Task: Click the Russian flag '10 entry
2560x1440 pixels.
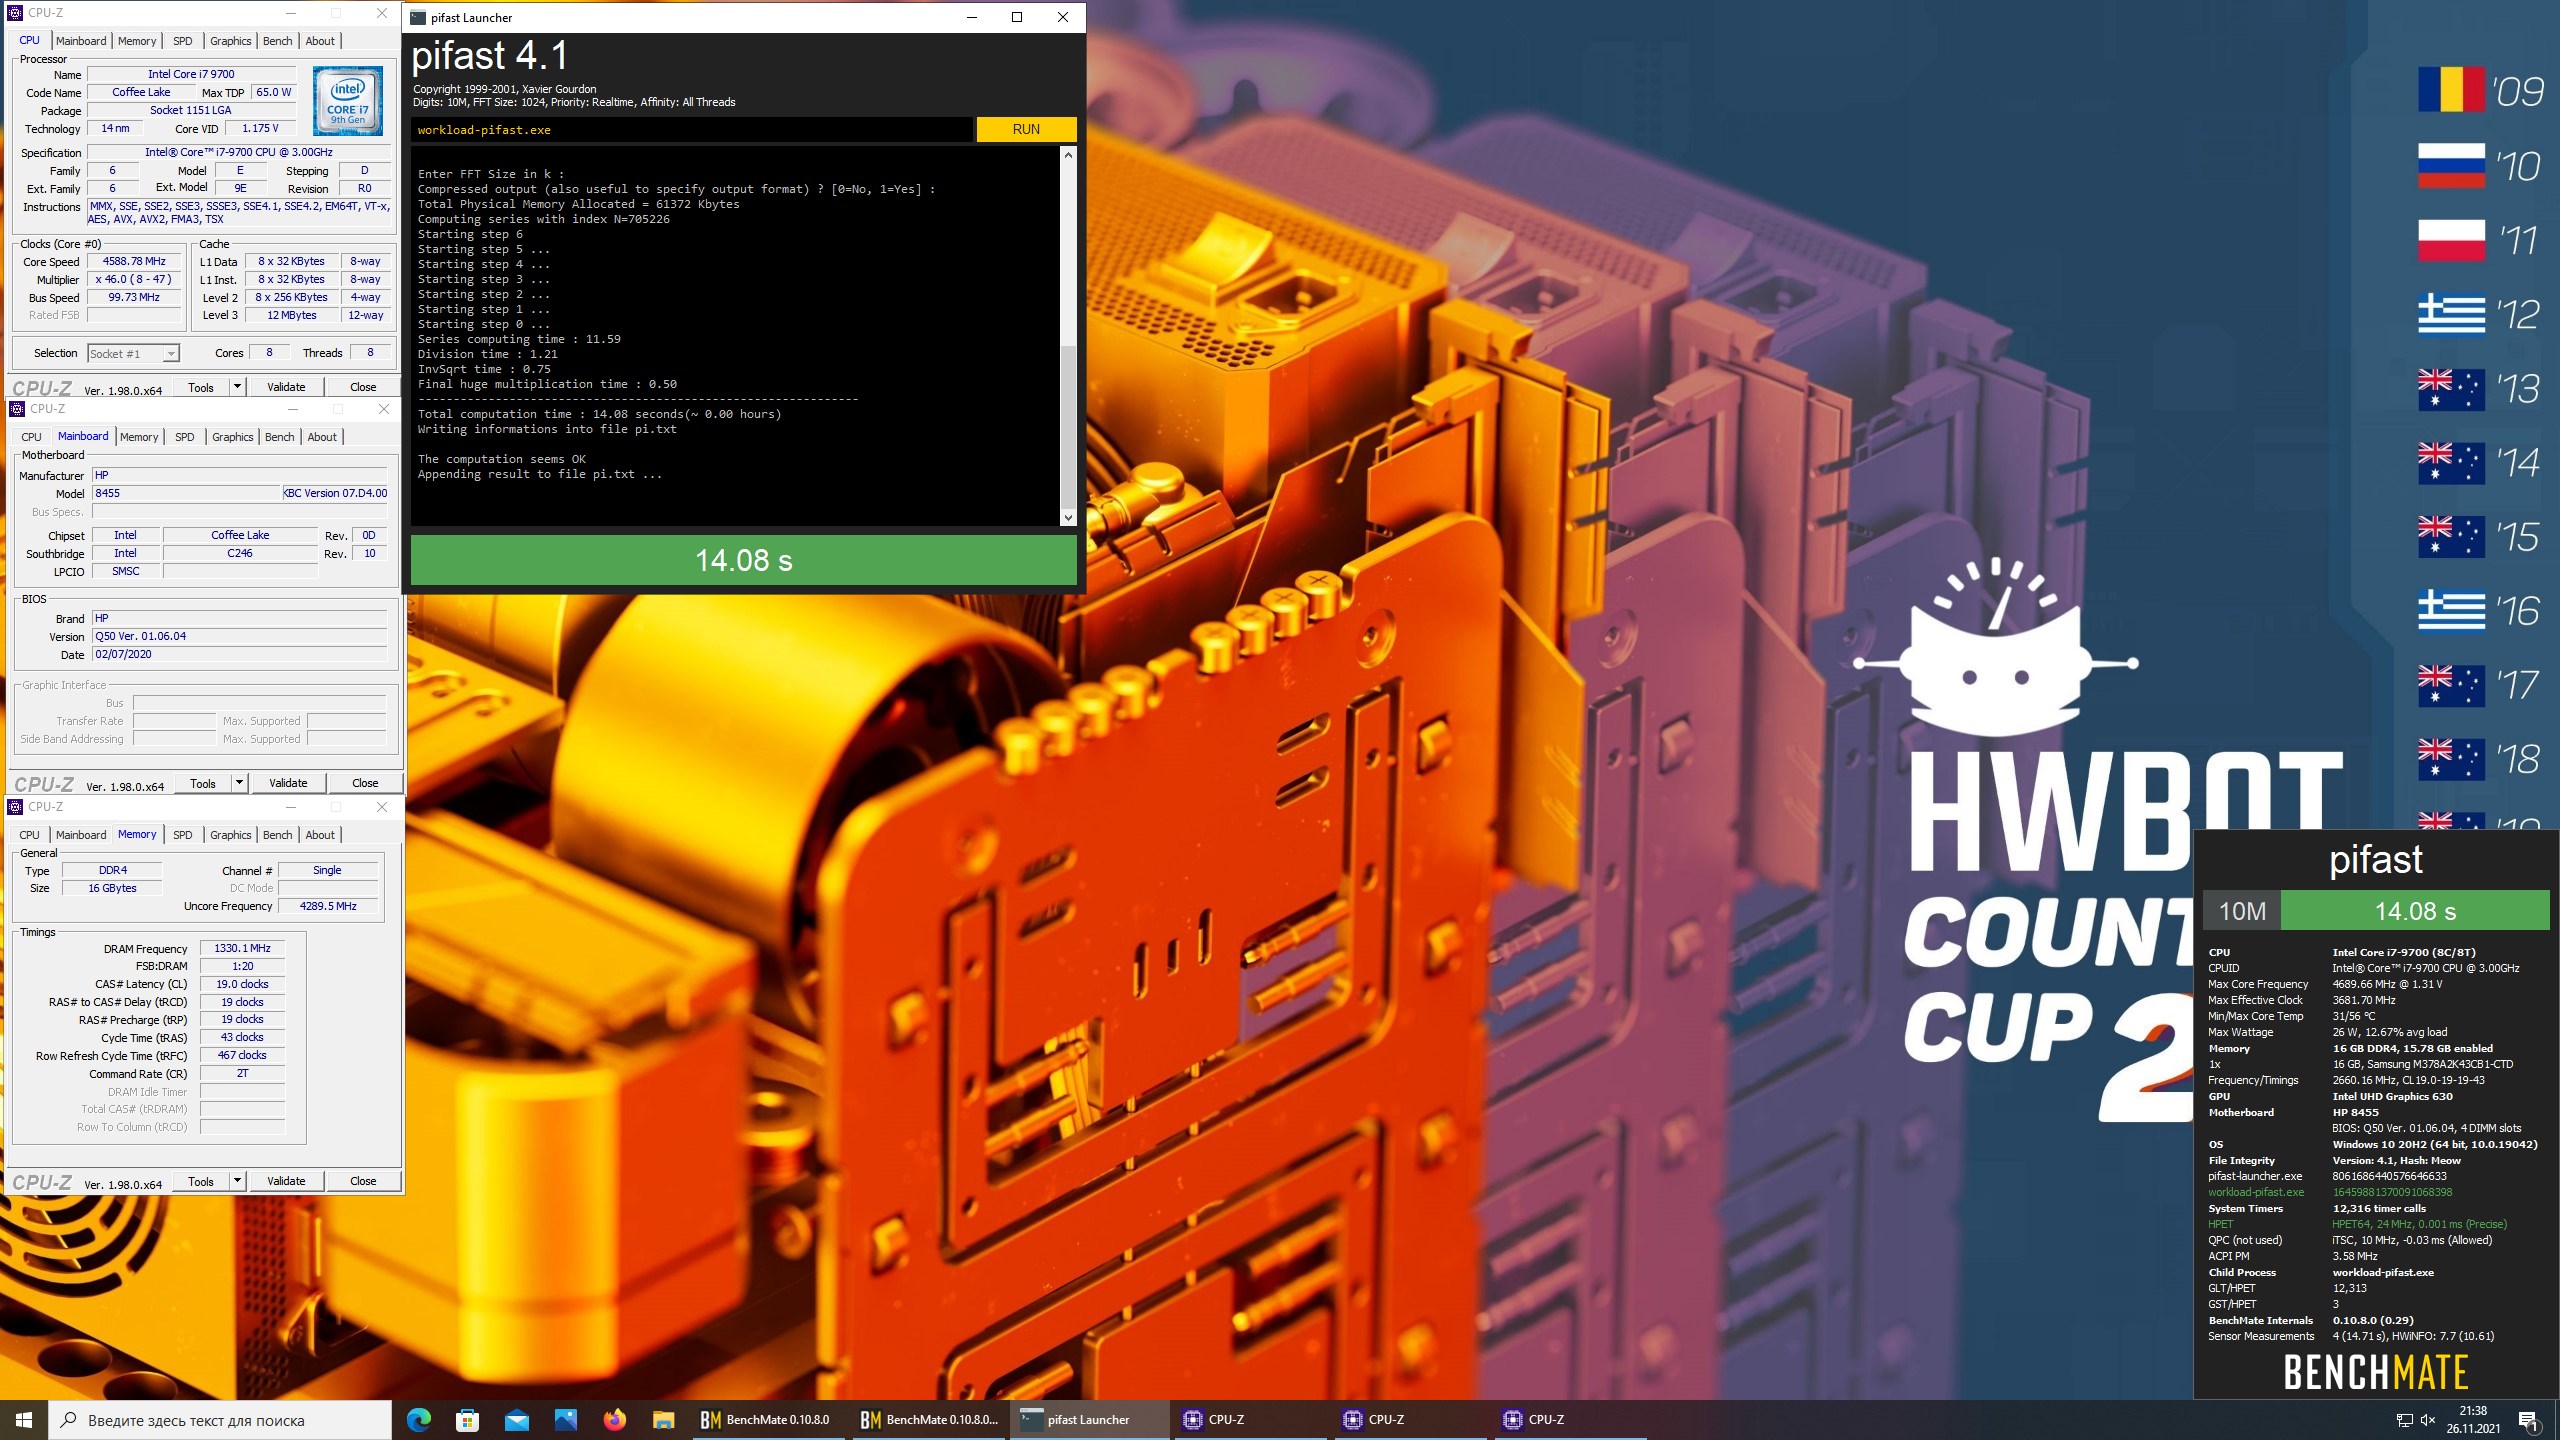Action: click(2480, 165)
